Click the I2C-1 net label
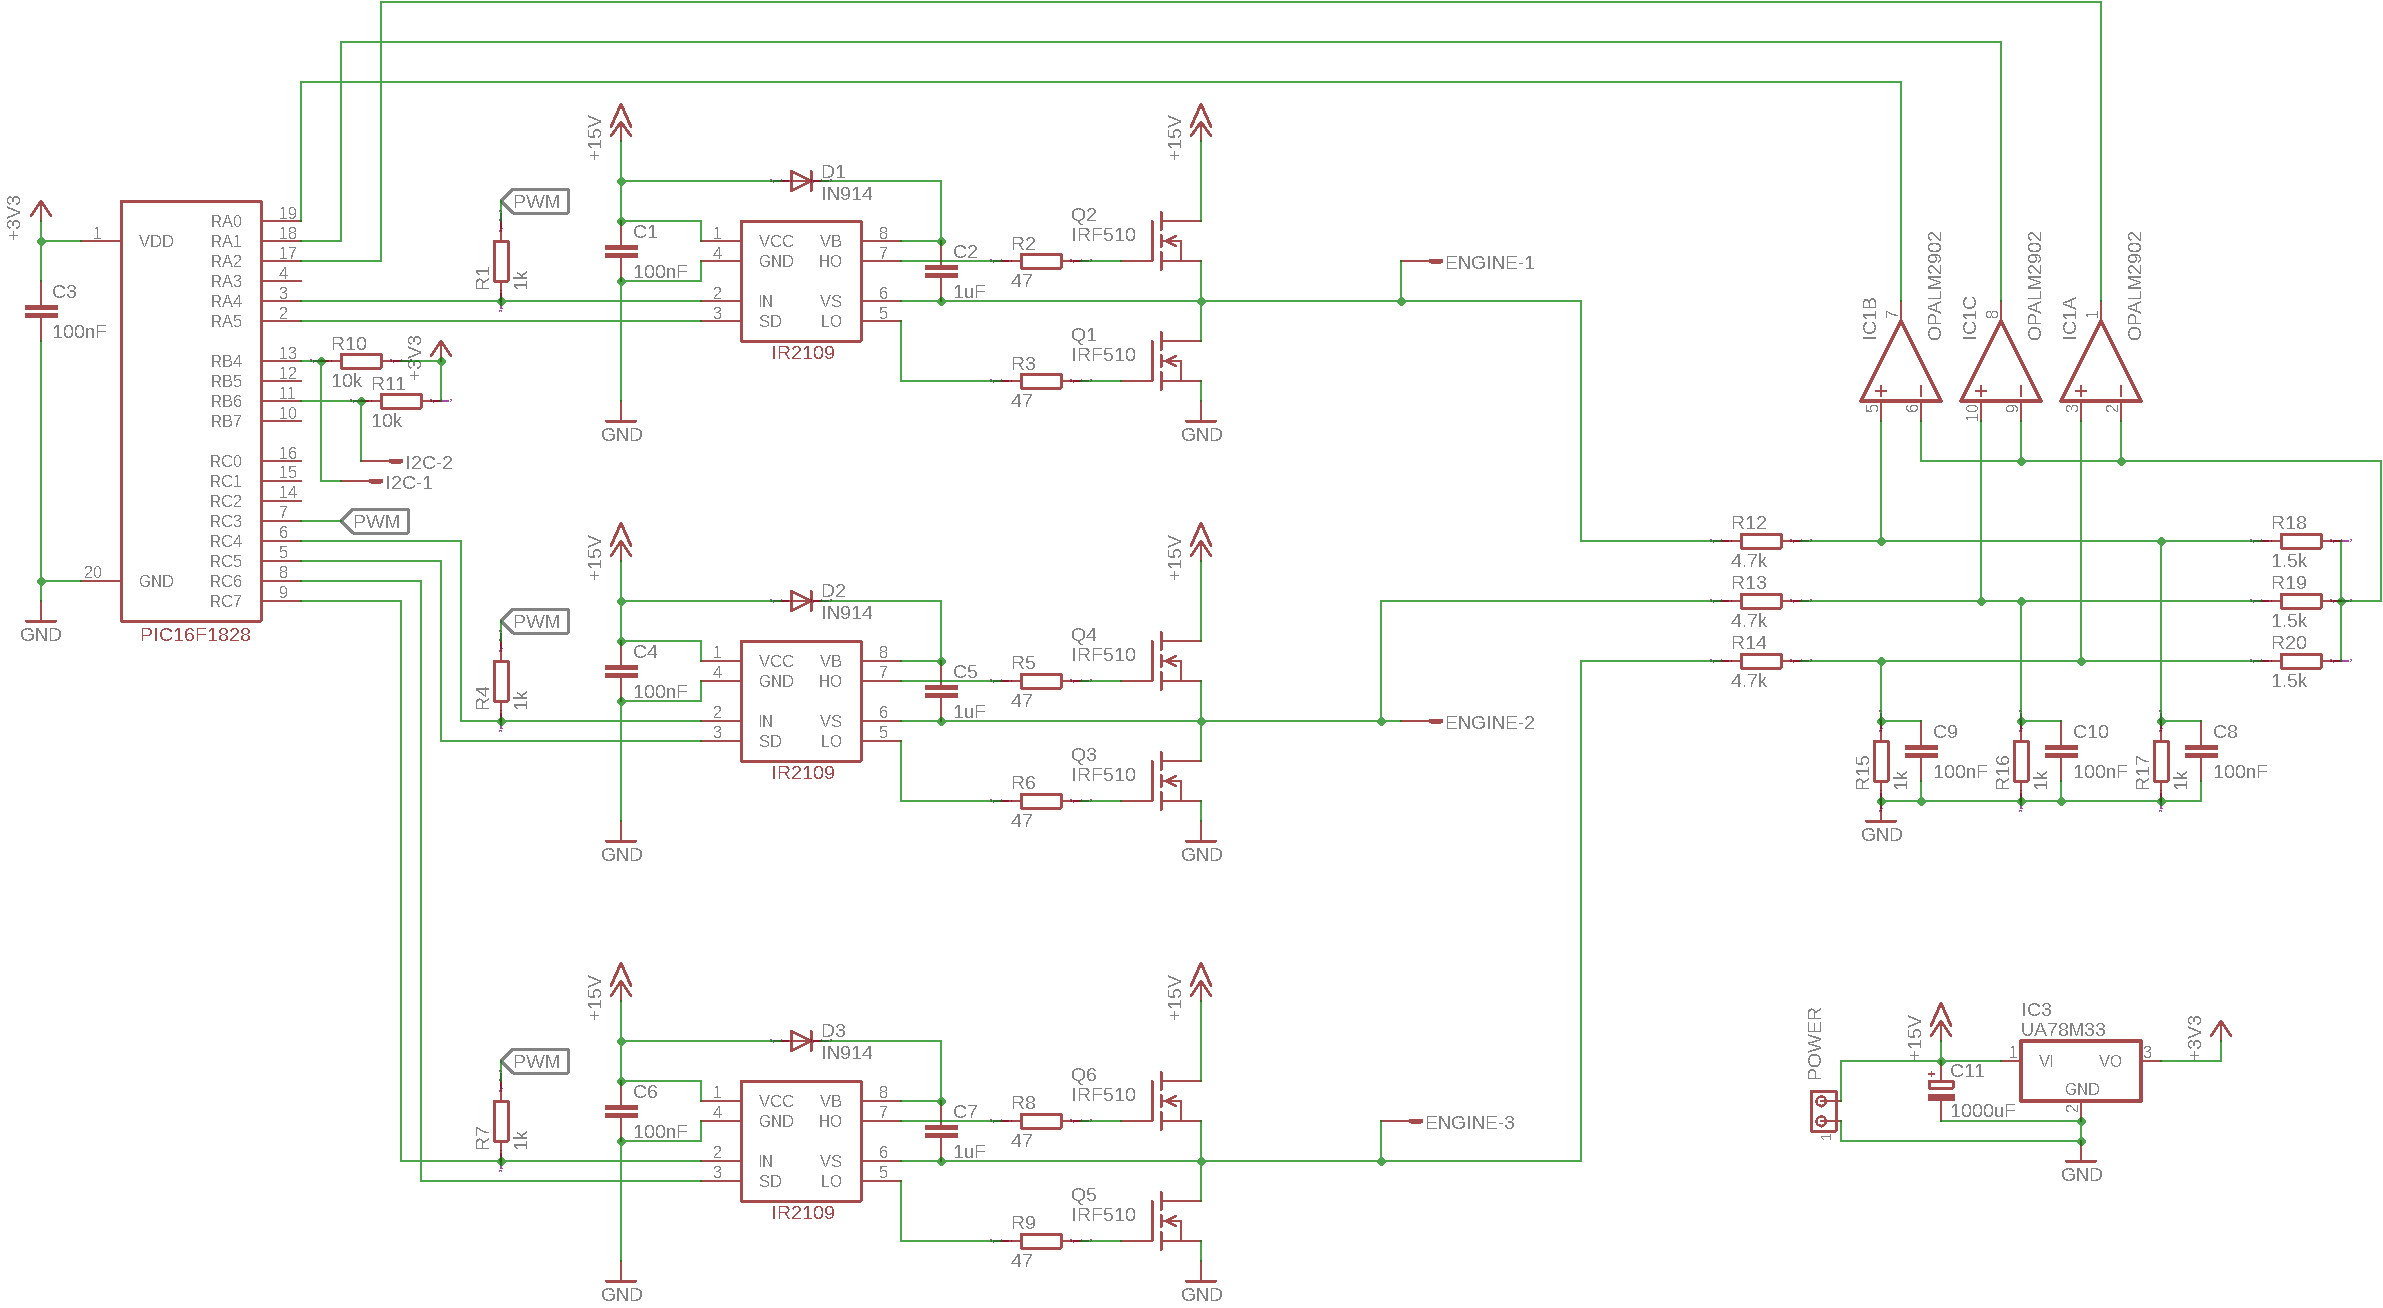 [409, 482]
